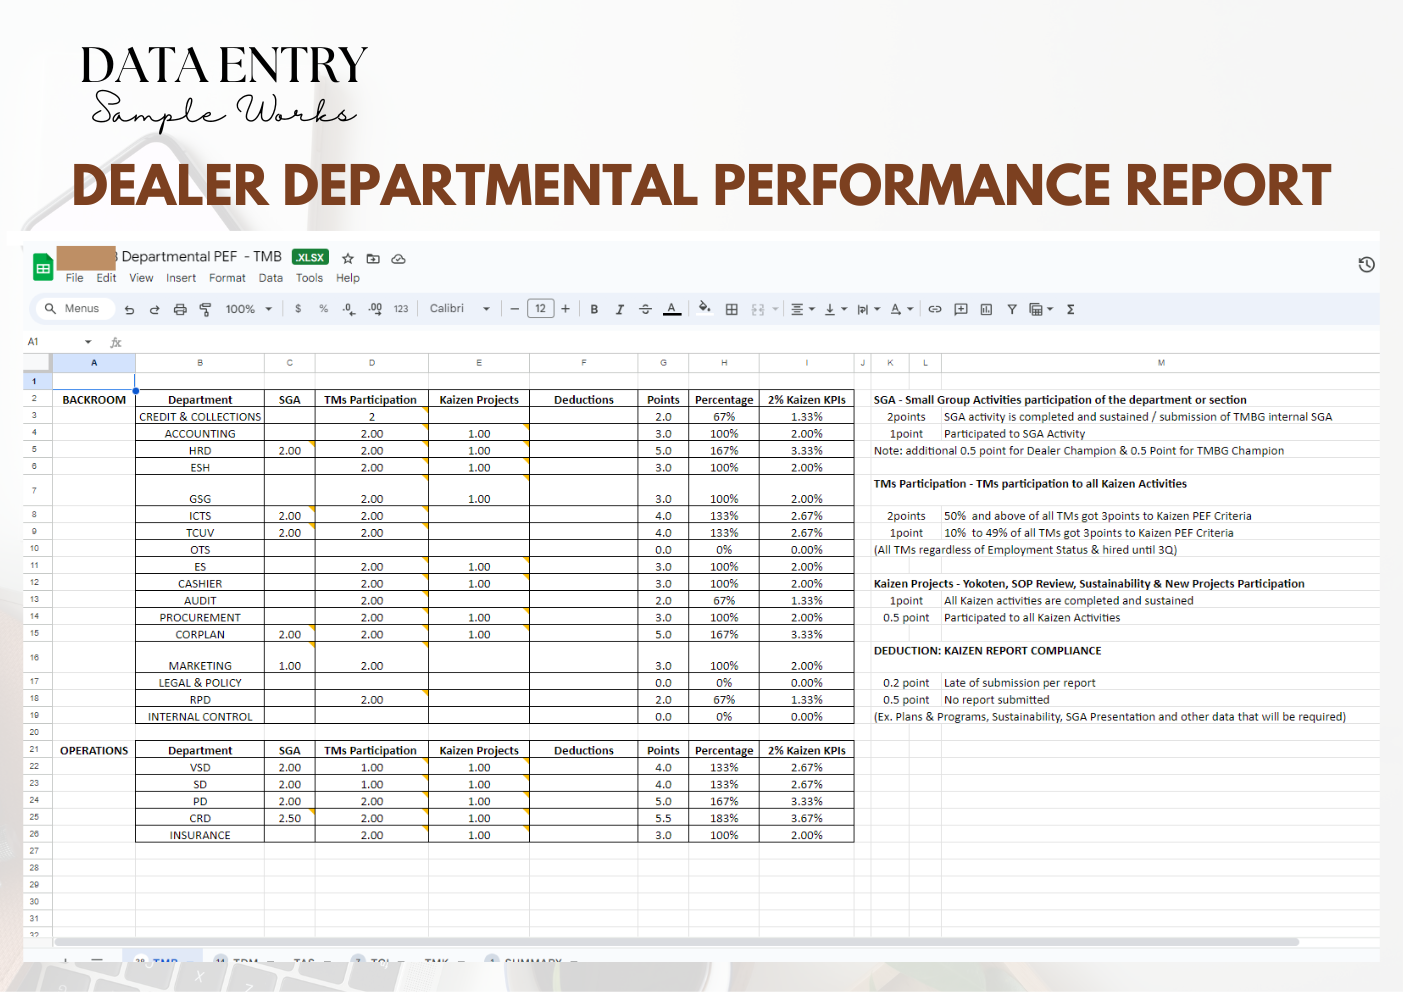Open vertical align dropdown
Screen dimensions: 1403x992
click(x=835, y=310)
